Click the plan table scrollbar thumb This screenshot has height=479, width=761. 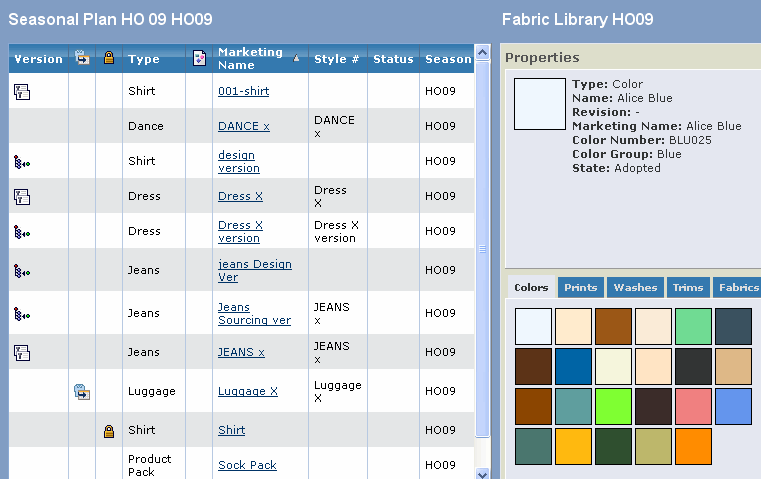(482, 249)
